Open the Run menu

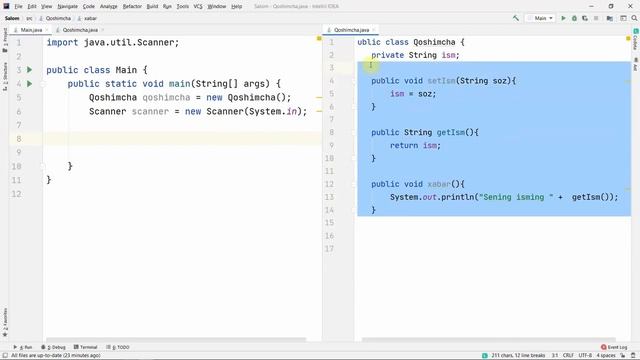point(167,7)
